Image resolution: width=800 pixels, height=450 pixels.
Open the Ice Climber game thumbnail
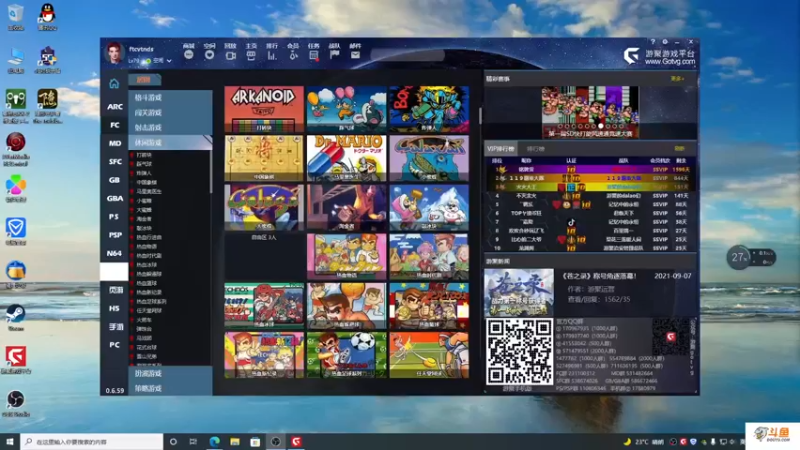click(429, 207)
